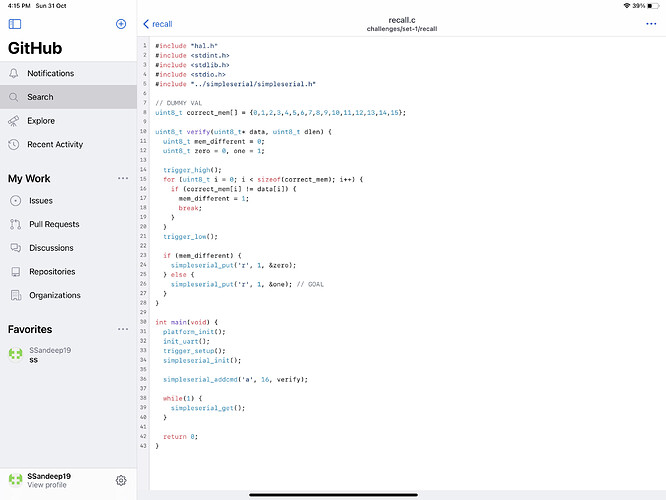This screenshot has width=666, height=500.
Task: Click the '// GOAL' comment
Action: click(x=310, y=284)
